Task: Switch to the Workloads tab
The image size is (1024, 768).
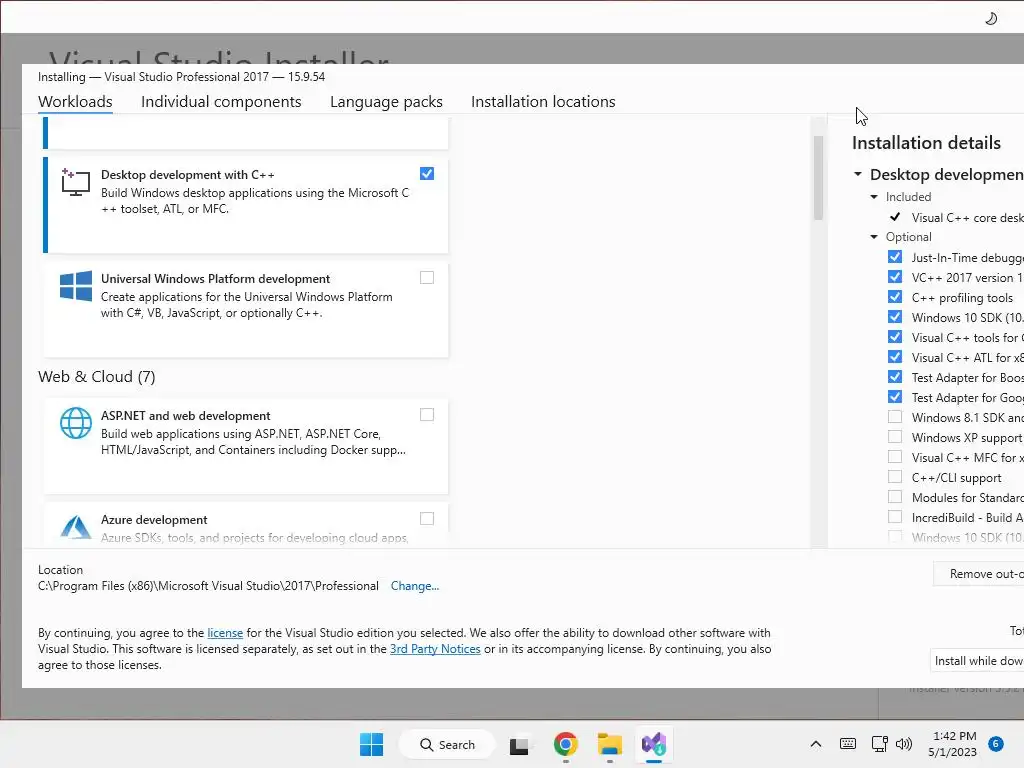Action: tap(75, 102)
